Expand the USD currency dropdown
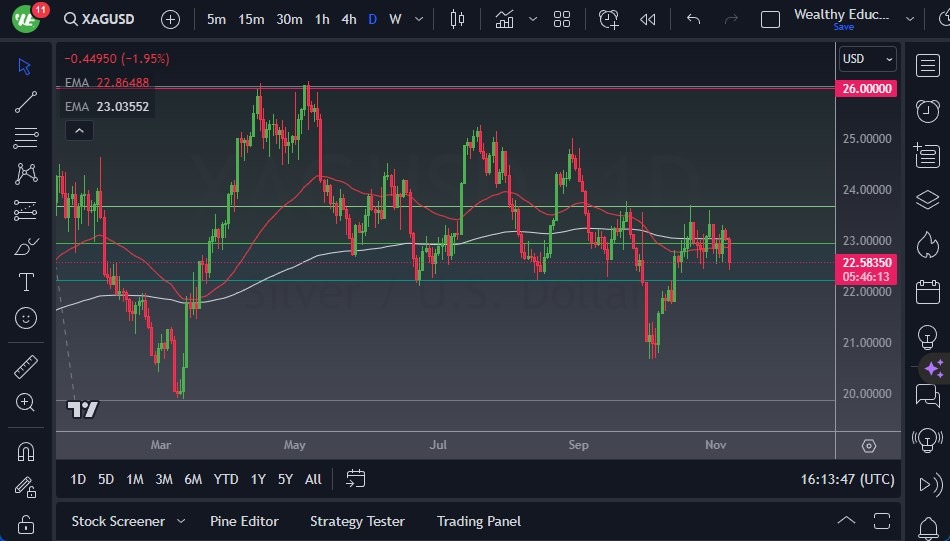Image resolution: width=950 pixels, height=541 pixels. coord(866,59)
